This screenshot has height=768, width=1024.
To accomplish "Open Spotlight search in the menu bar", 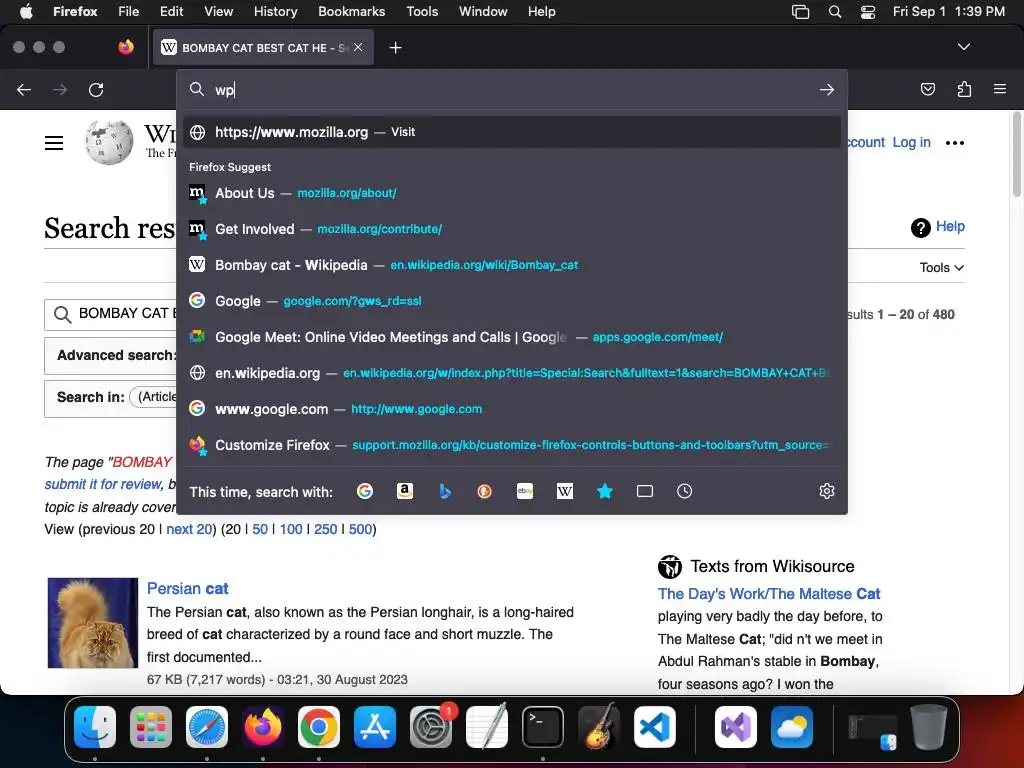I will click(835, 11).
